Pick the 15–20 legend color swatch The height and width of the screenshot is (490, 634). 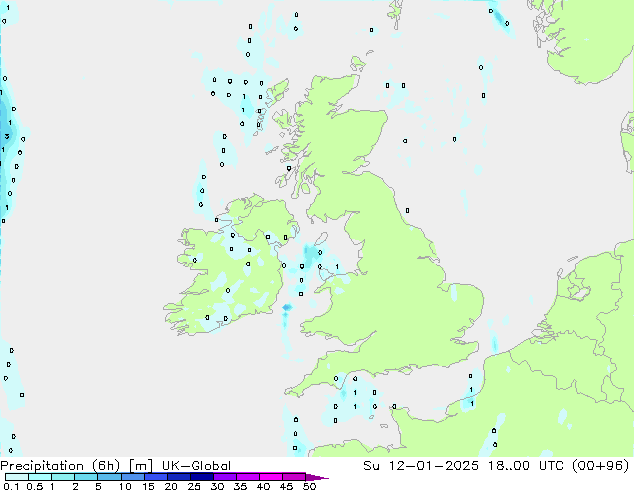pyautogui.click(x=155, y=477)
